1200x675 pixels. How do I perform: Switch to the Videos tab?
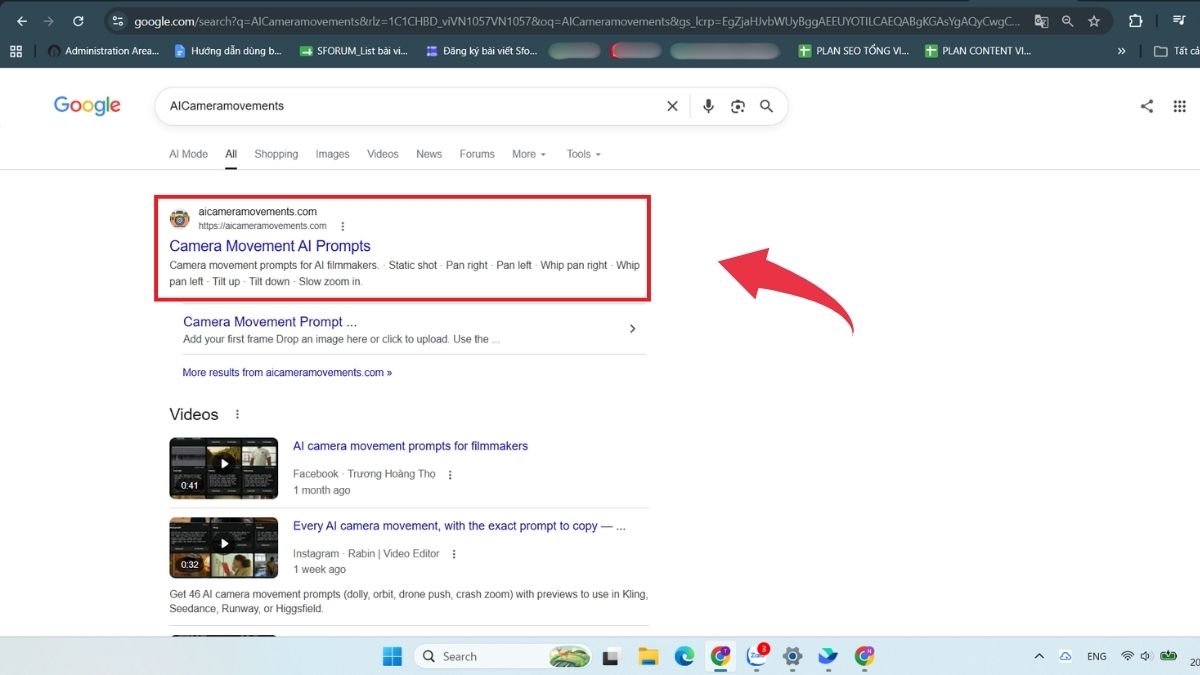pyautogui.click(x=383, y=154)
